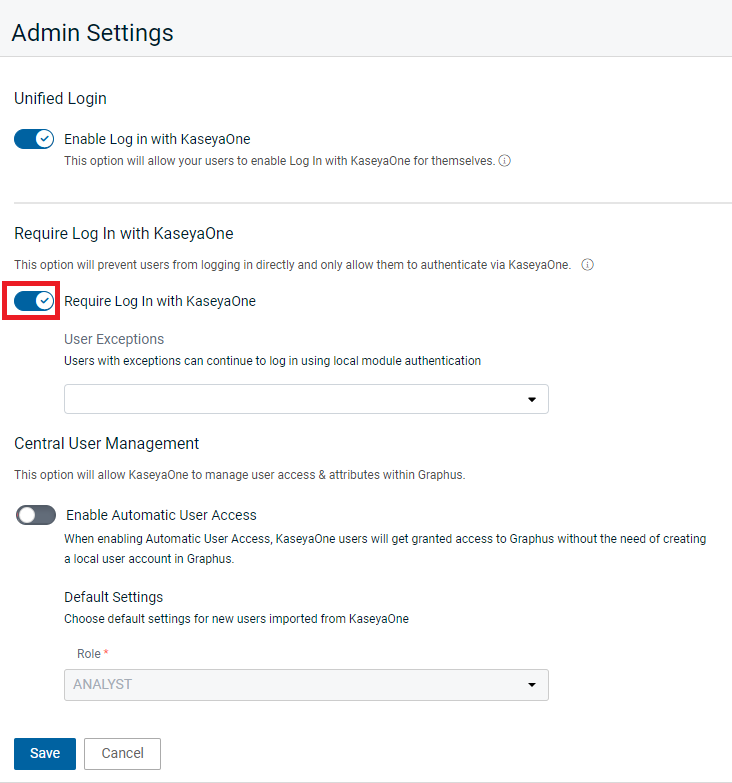The image size is (732, 783).
Task: Click the Role field label
Action: [x=89, y=654]
